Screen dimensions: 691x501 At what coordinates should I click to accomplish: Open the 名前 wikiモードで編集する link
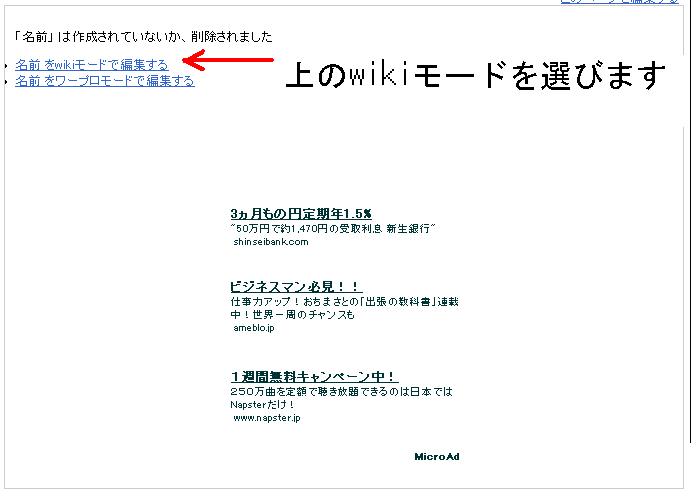[x=91, y=65]
